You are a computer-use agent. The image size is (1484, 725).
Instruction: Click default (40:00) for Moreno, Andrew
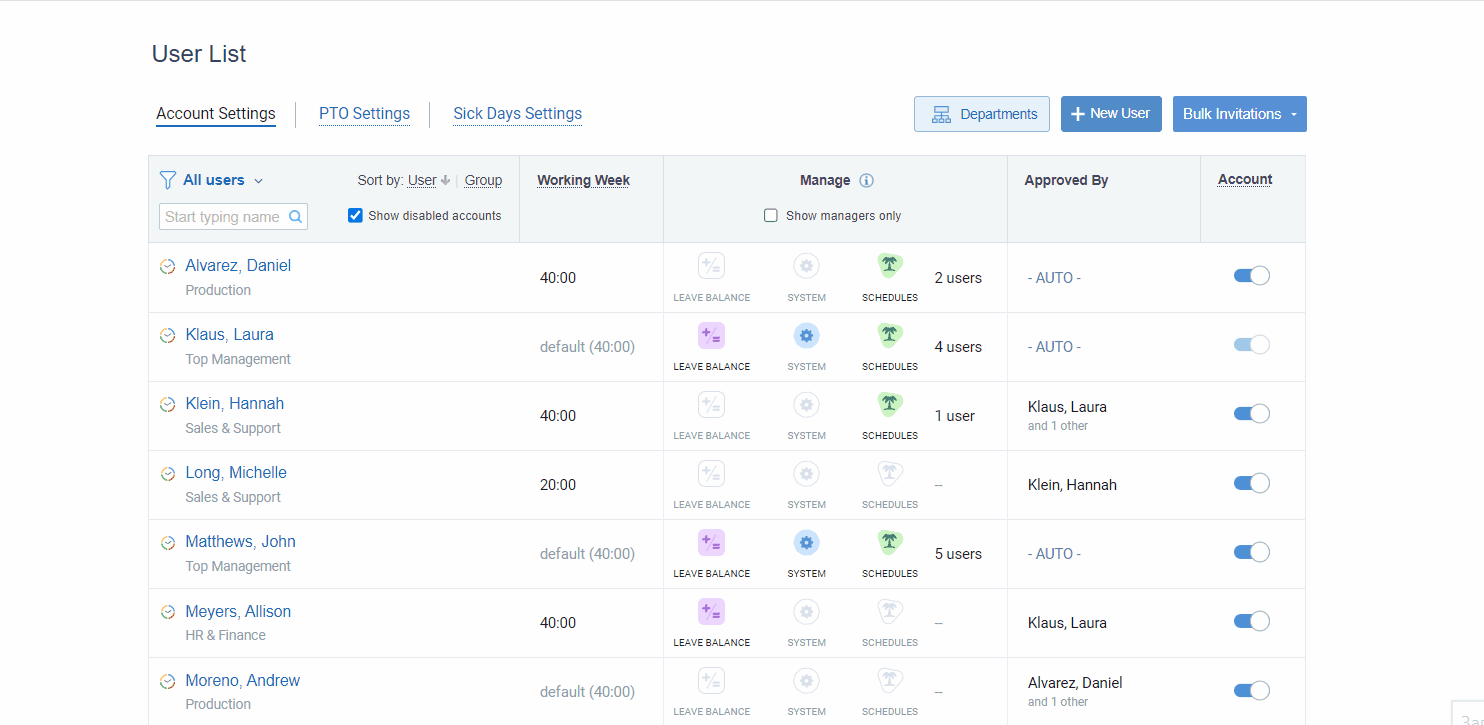pyautogui.click(x=587, y=692)
